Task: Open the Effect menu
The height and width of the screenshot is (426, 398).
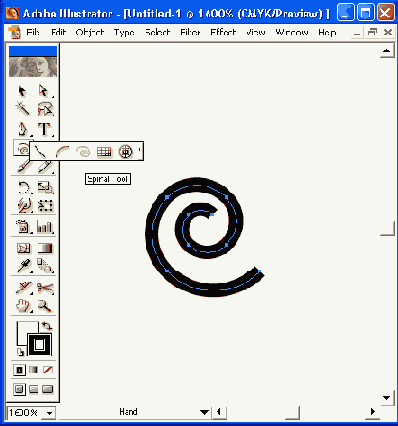Action: tap(223, 33)
